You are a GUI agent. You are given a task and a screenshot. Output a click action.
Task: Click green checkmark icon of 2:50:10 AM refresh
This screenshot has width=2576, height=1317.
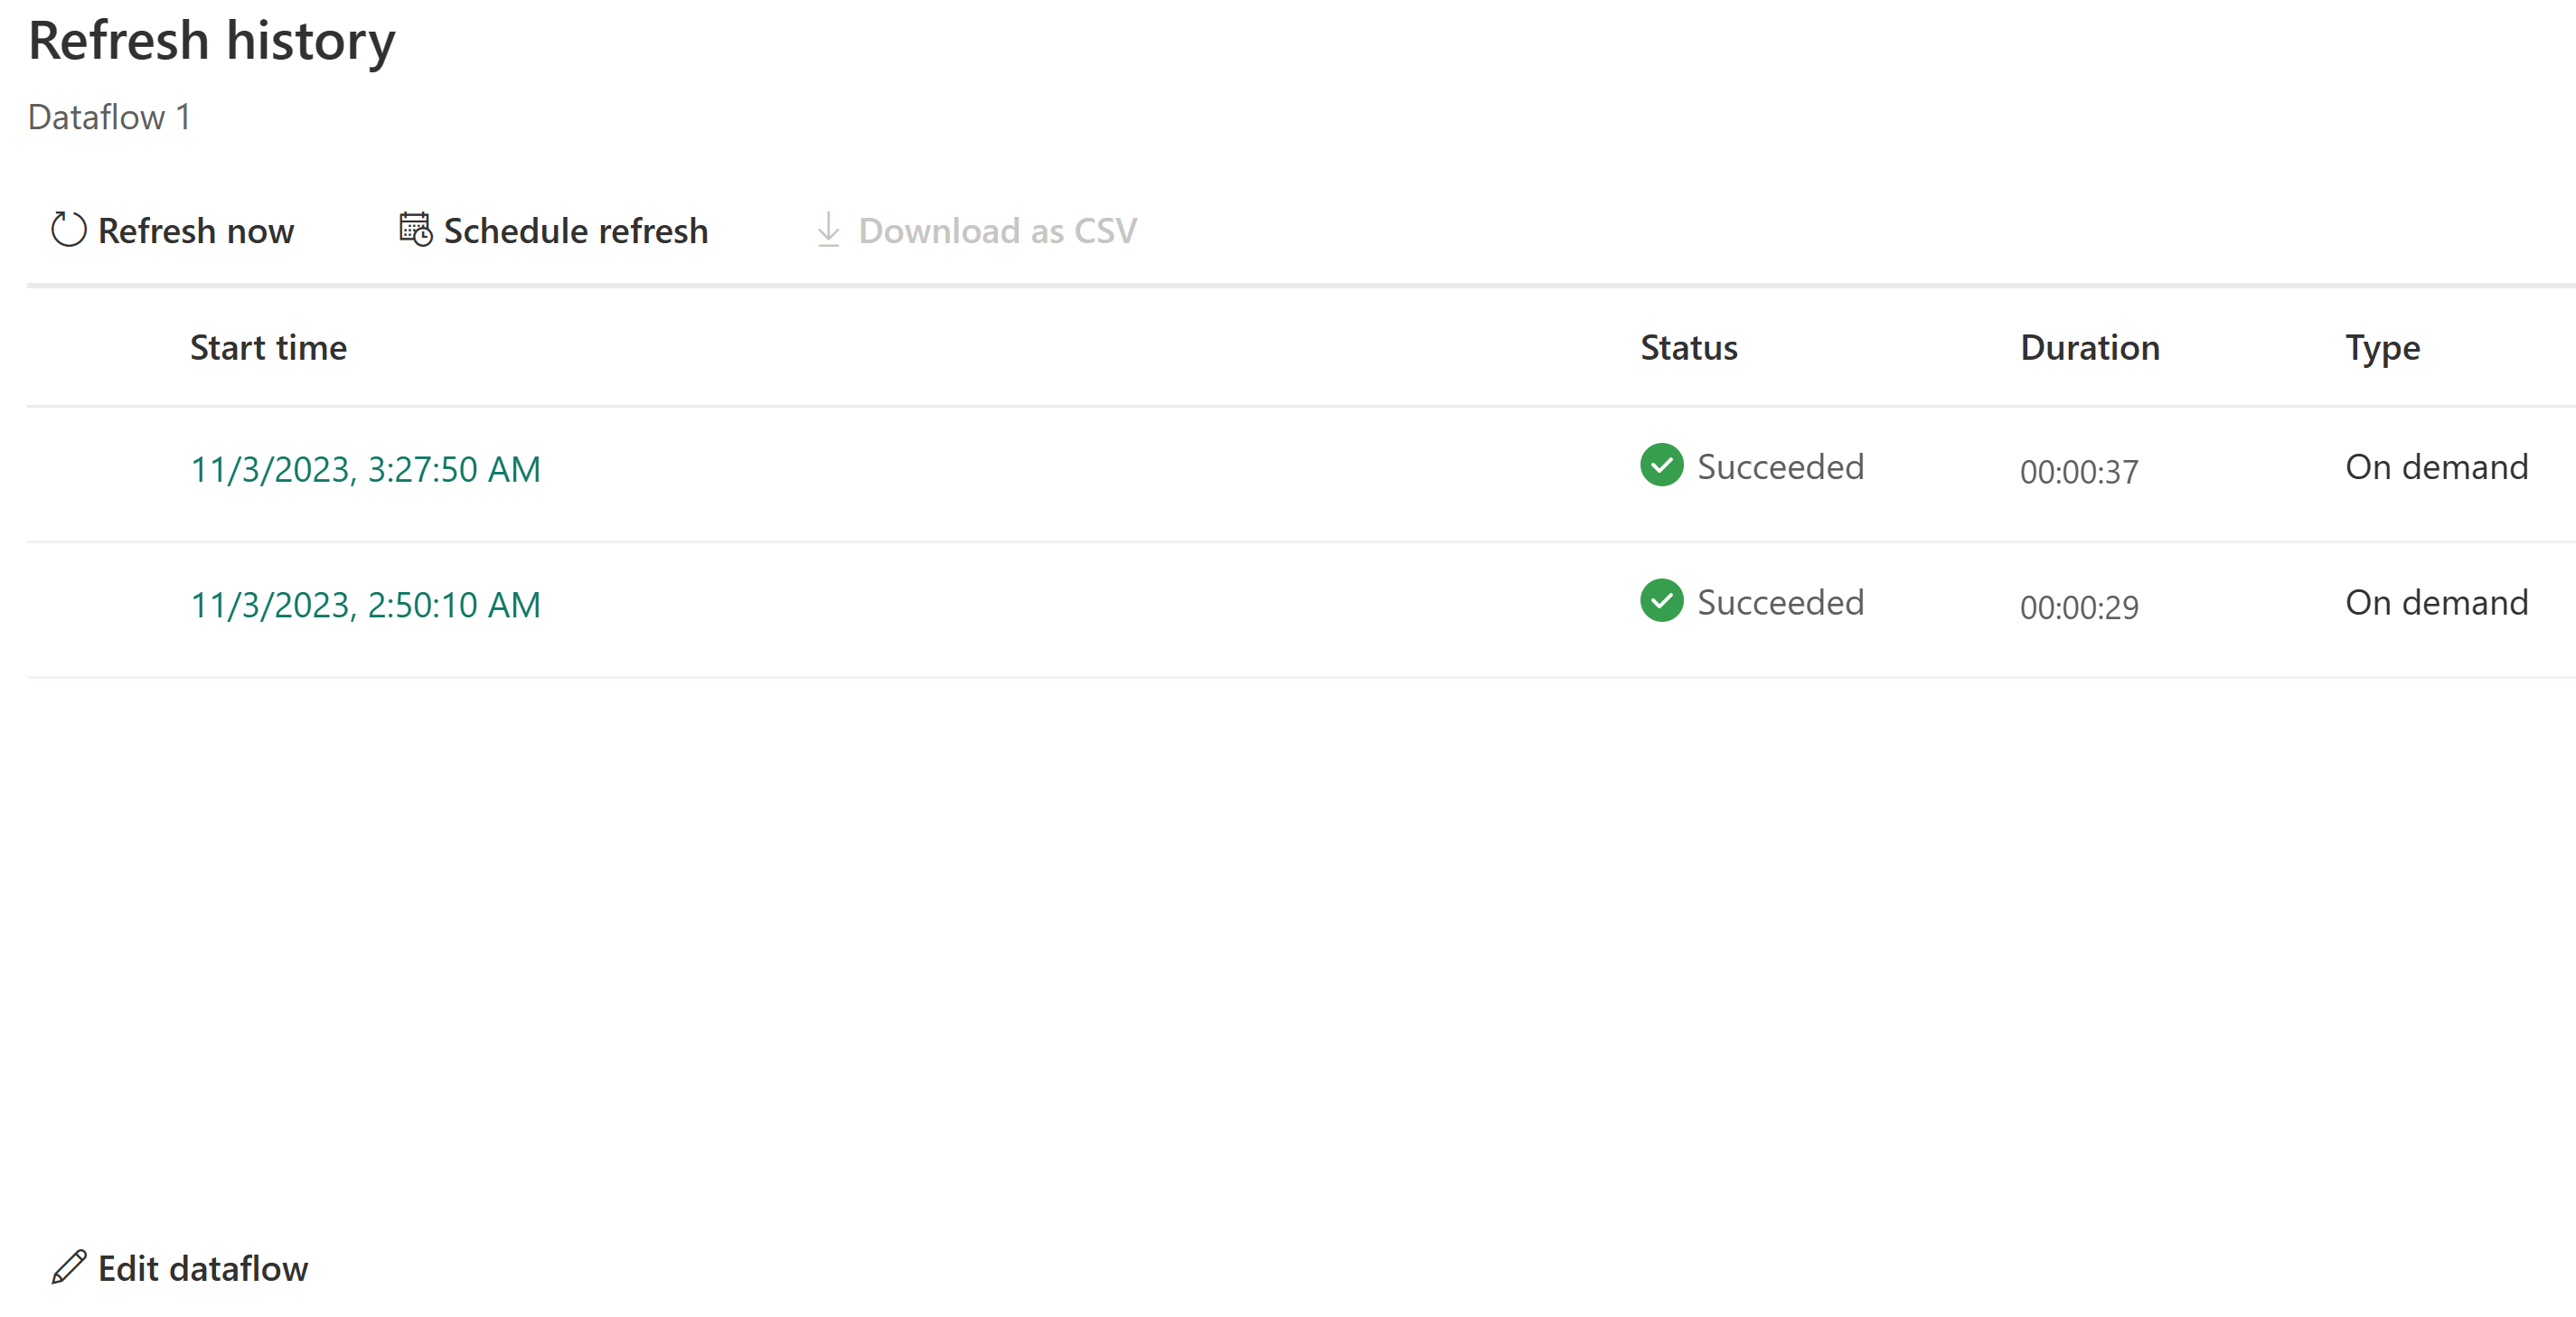(x=1661, y=601)
